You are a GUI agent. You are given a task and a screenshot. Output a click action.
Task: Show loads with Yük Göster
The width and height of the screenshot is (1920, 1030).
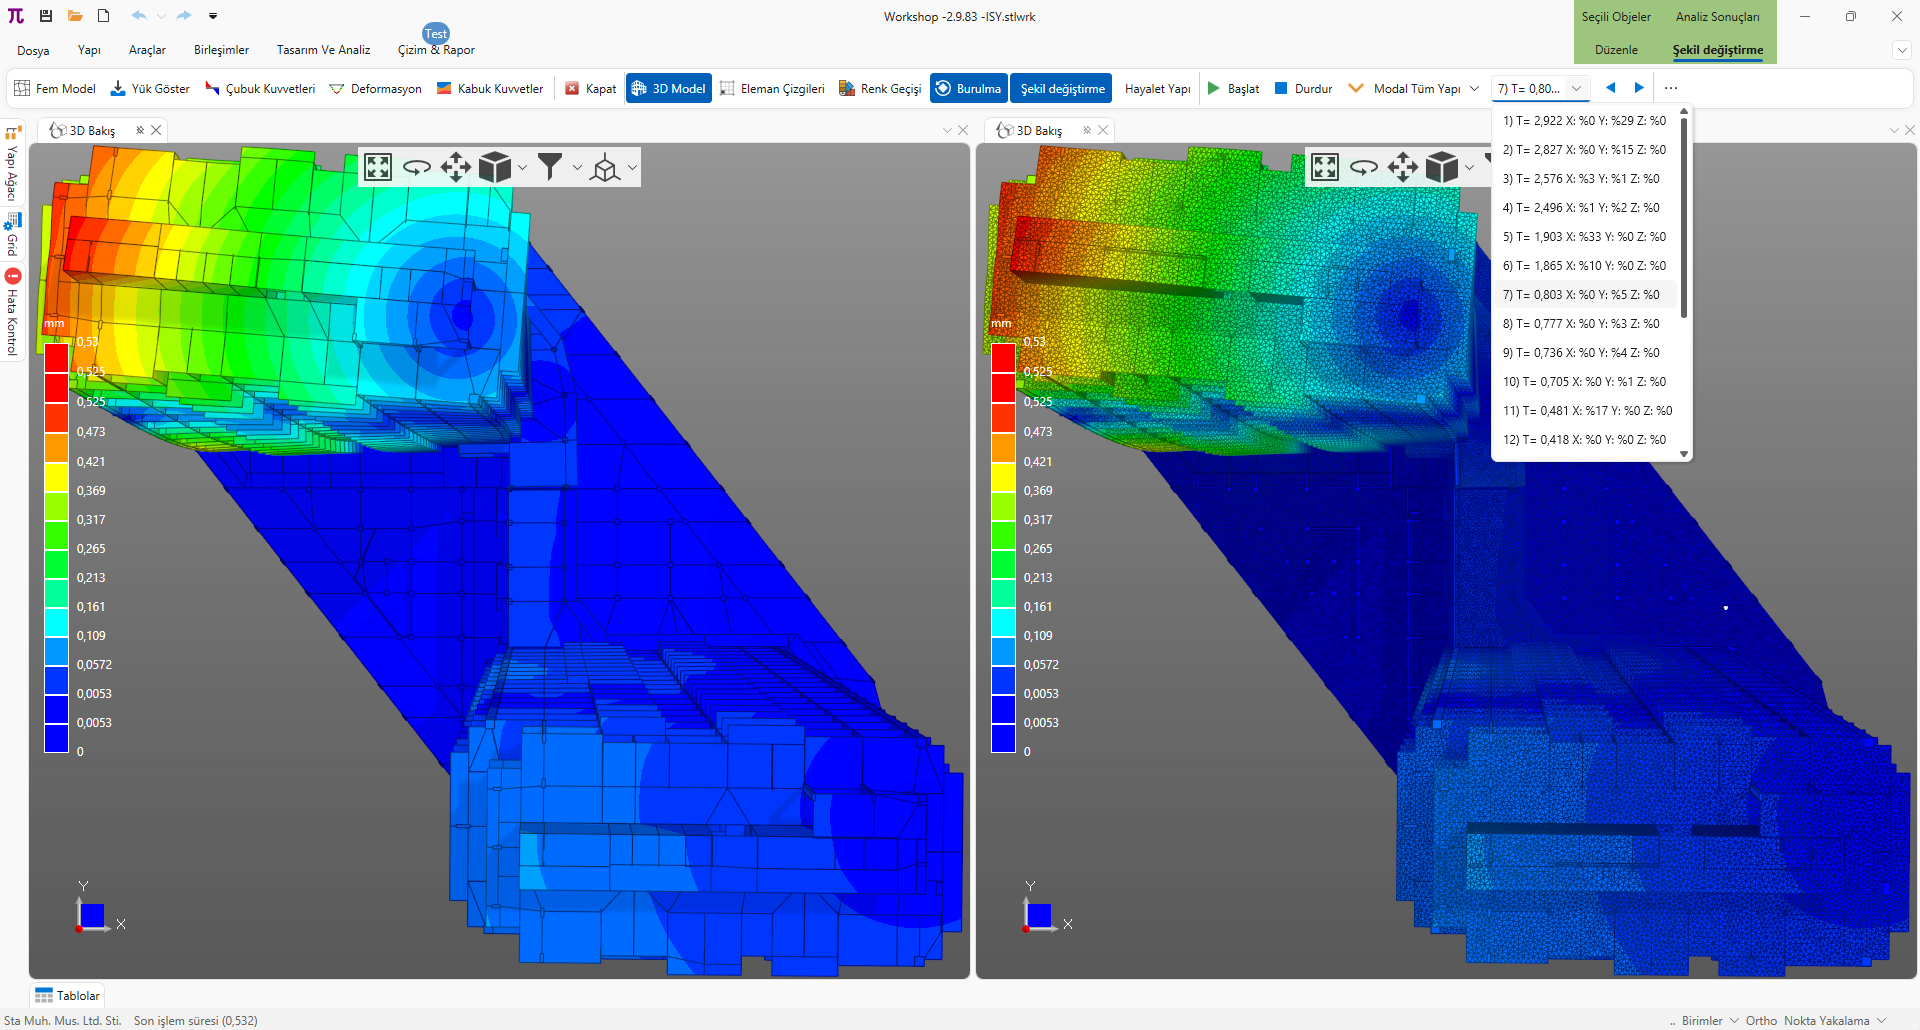(150, 89)
